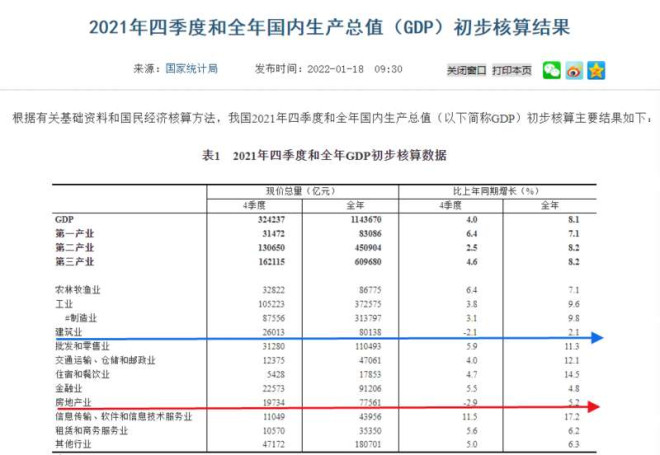This screenshot has width=660, height=455.
Task: Click value 105223 in 工业 row
Action: tap(271, 304)
